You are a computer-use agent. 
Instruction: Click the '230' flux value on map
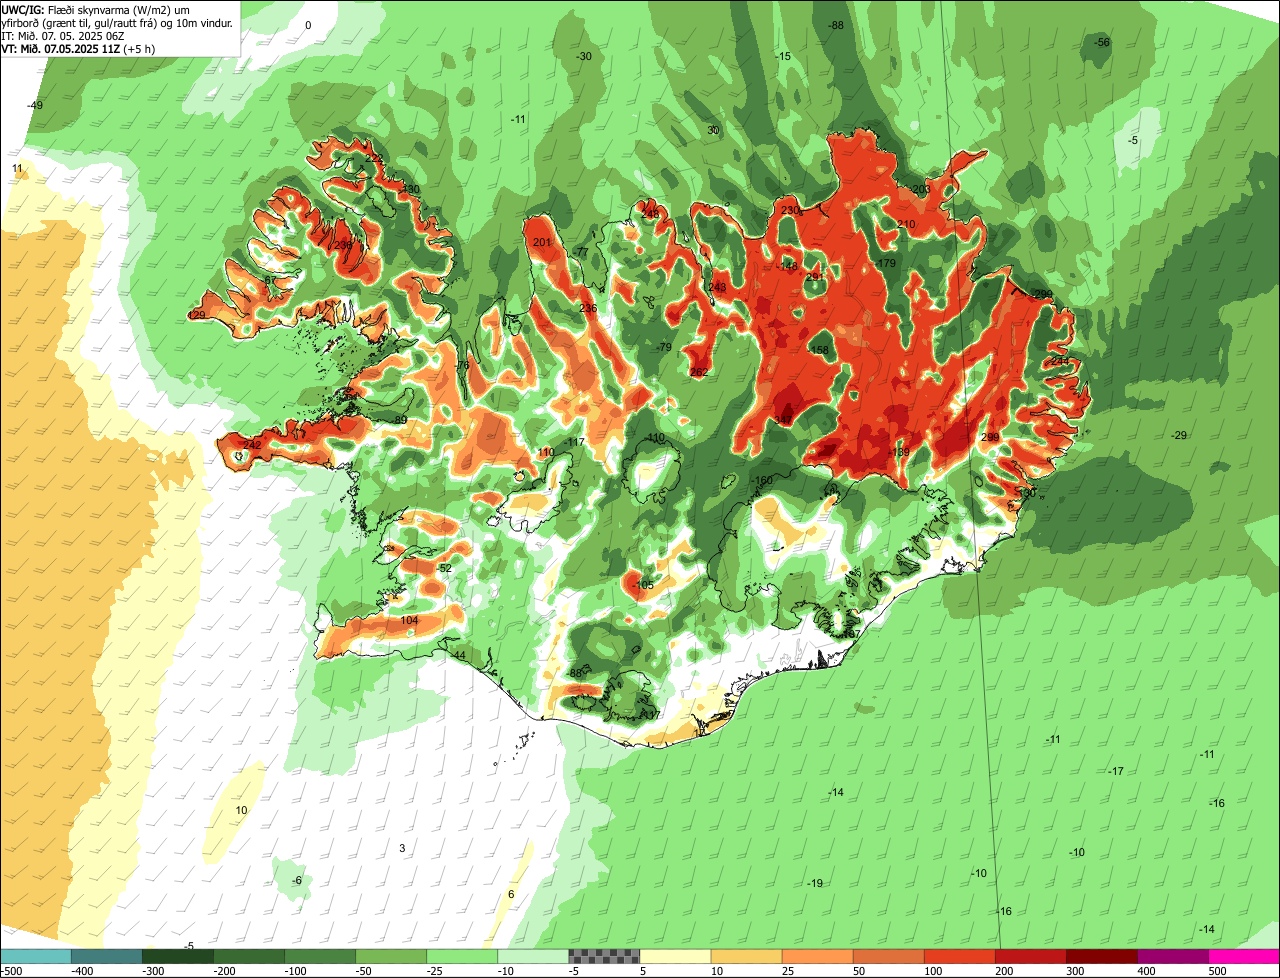pos(790,210)
